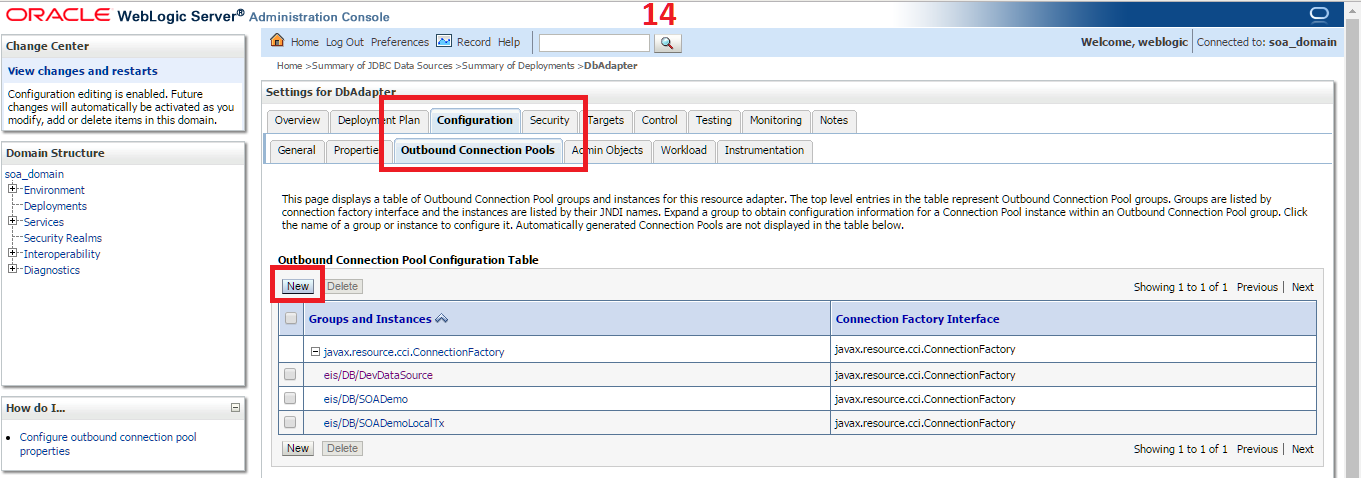This screenshot has width=1366, height=478.
Task: Open javax.resource.cci.ConnectionFactory group link
Action: coord(414,352)
